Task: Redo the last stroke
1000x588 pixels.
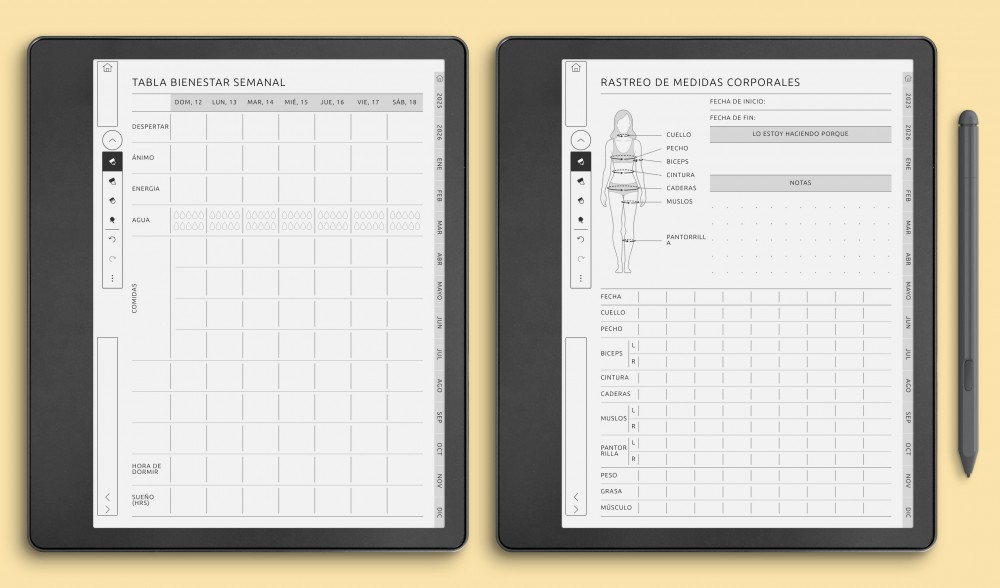Action: 112,257
